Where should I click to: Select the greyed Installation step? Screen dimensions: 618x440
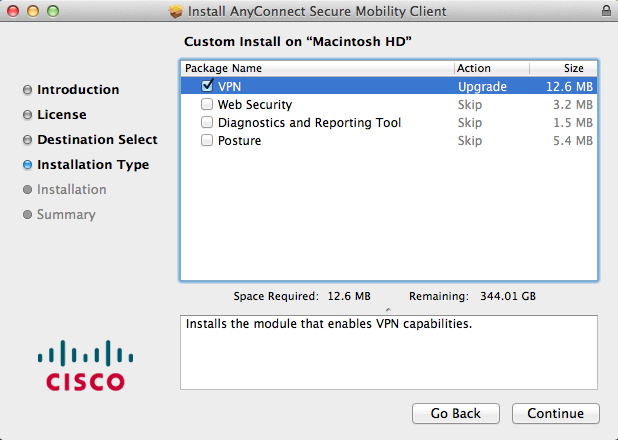coord(72,190)
